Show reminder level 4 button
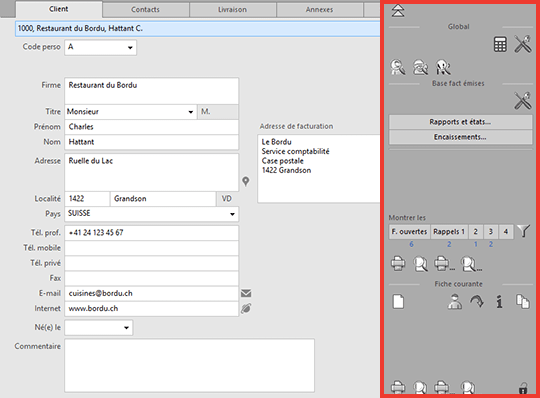The height and width of the screenshot is (398, 540). click(506, 232)
